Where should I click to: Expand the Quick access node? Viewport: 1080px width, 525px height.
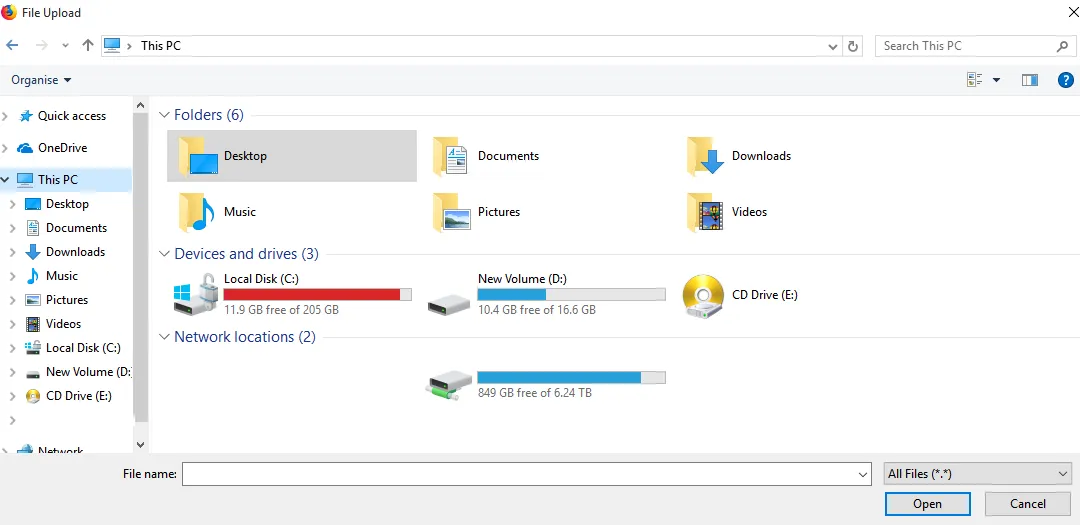tap(6, 116)
